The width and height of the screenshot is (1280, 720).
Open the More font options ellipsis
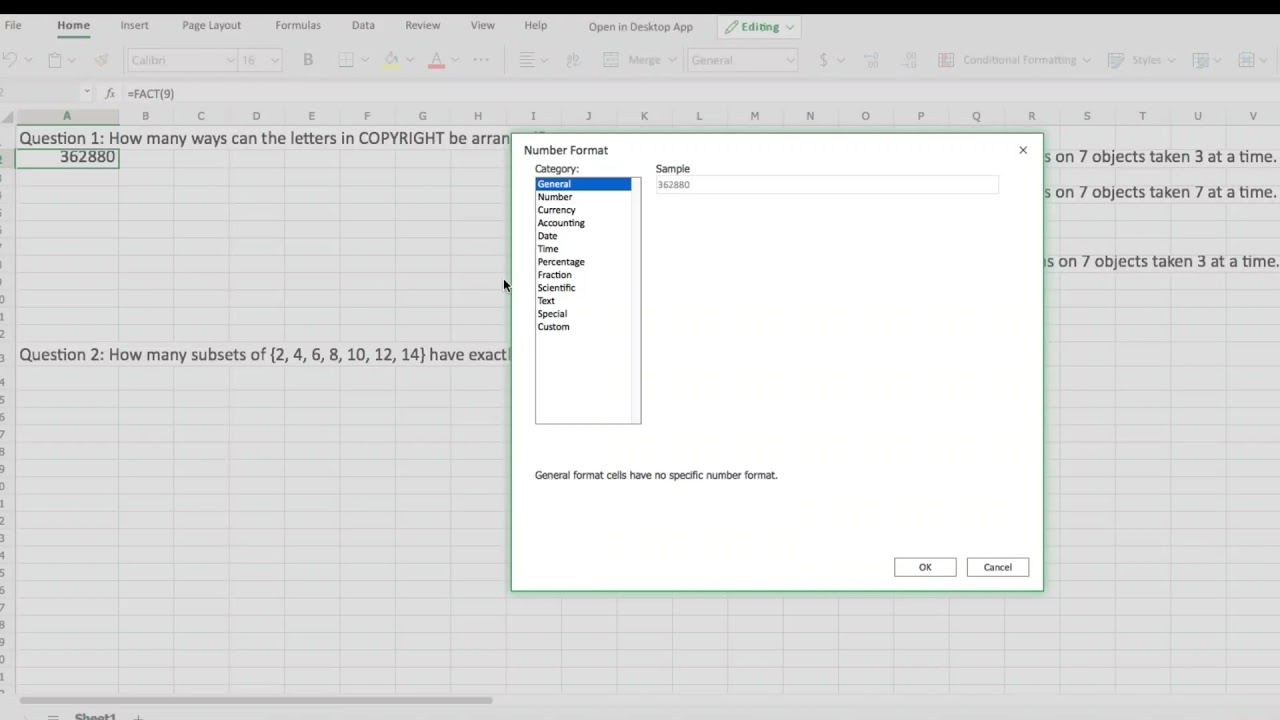click(481, 60)
